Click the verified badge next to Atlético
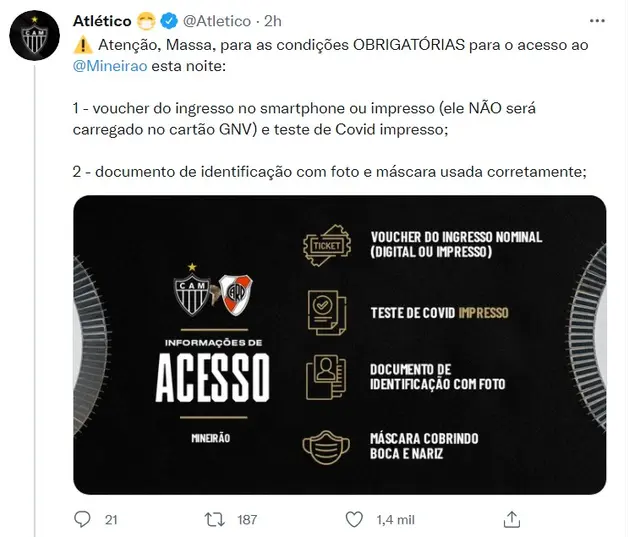The height and width of the screenshot is (537, 640). [169, 21]
